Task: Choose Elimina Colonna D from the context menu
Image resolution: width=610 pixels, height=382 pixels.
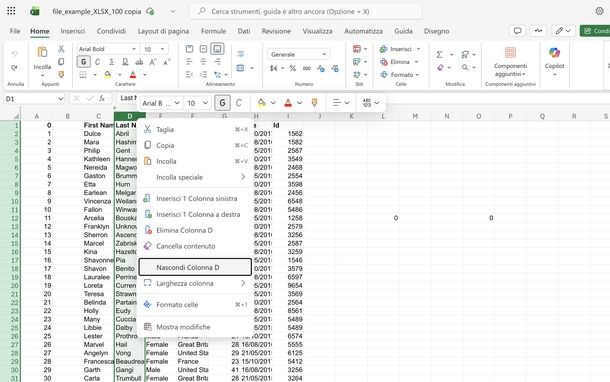Action: click(195, 230)
